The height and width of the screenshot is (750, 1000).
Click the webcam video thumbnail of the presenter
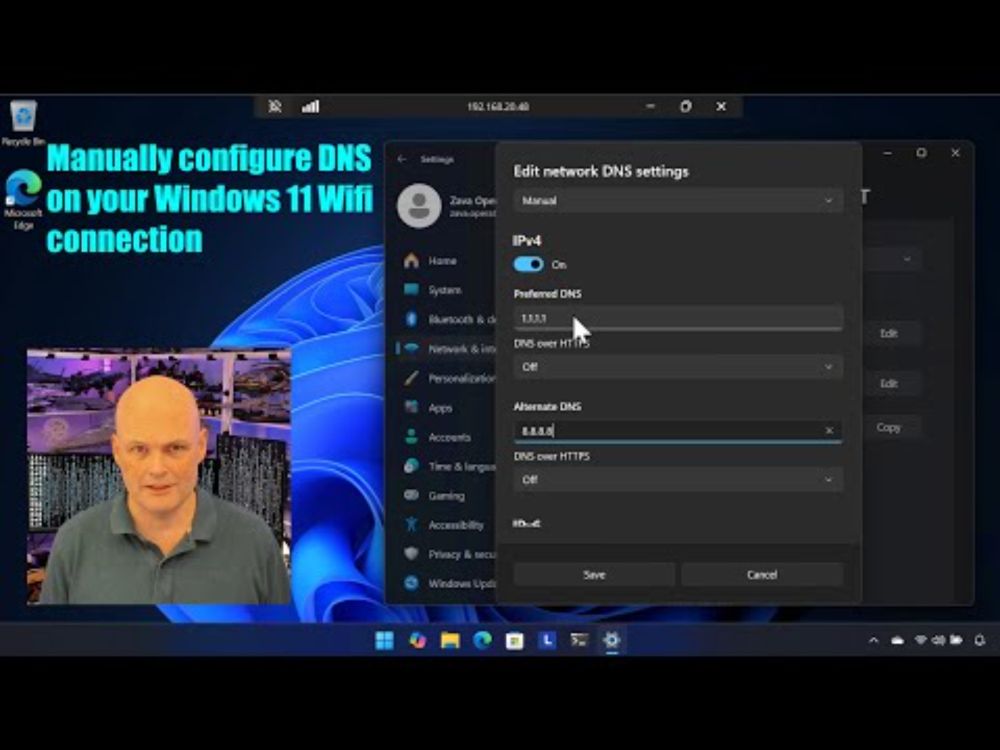(159, 476)
